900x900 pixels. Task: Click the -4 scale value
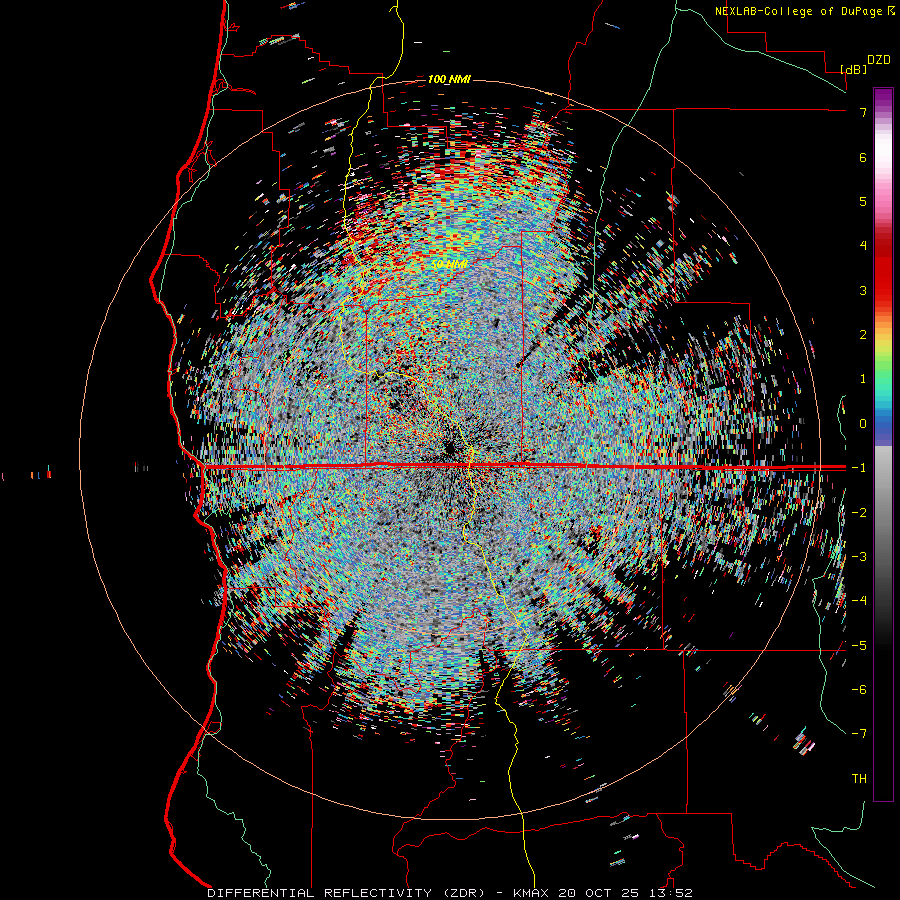click(x=859, y=601)
